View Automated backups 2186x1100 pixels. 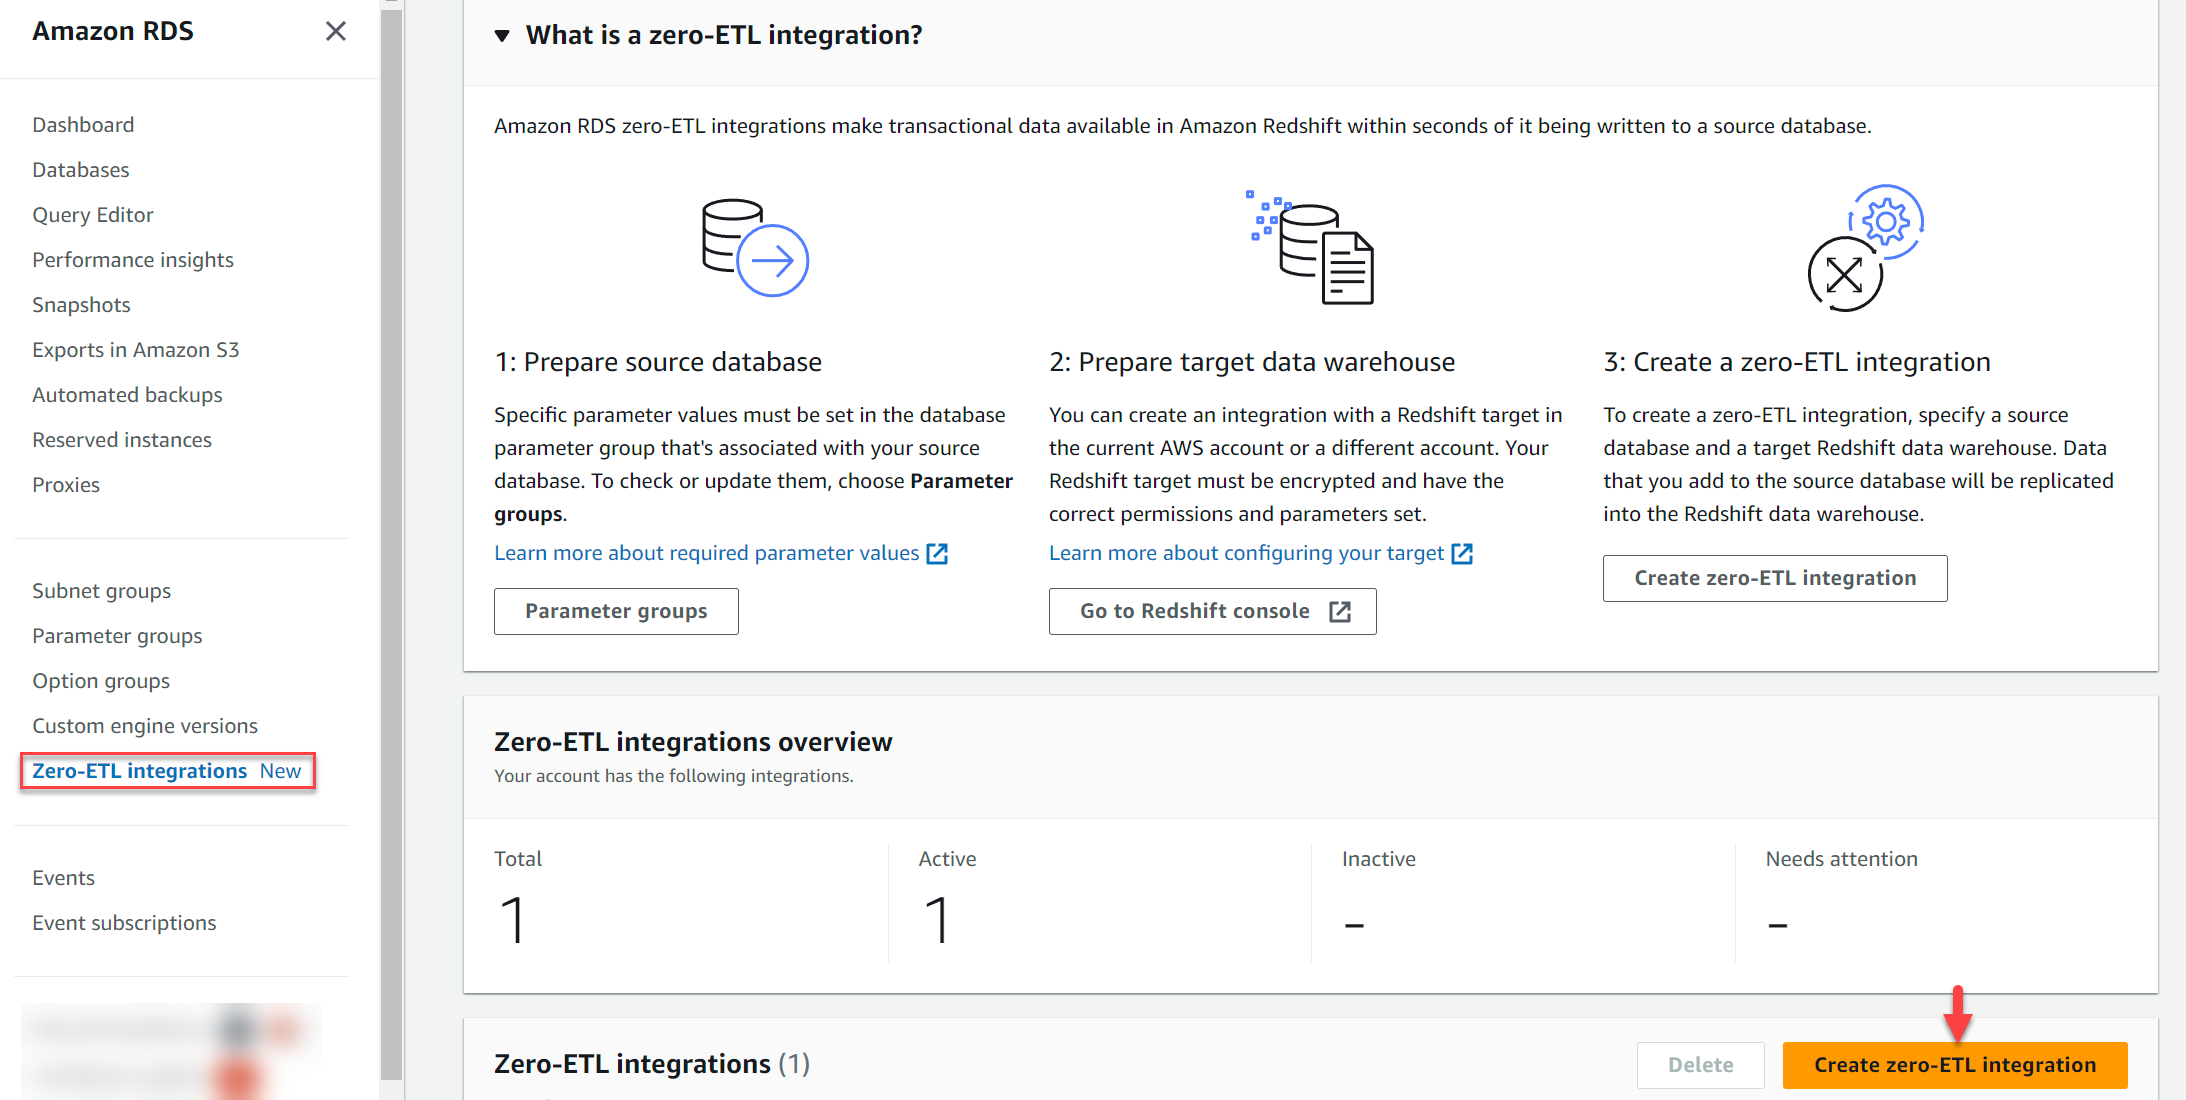click(127, 394)
